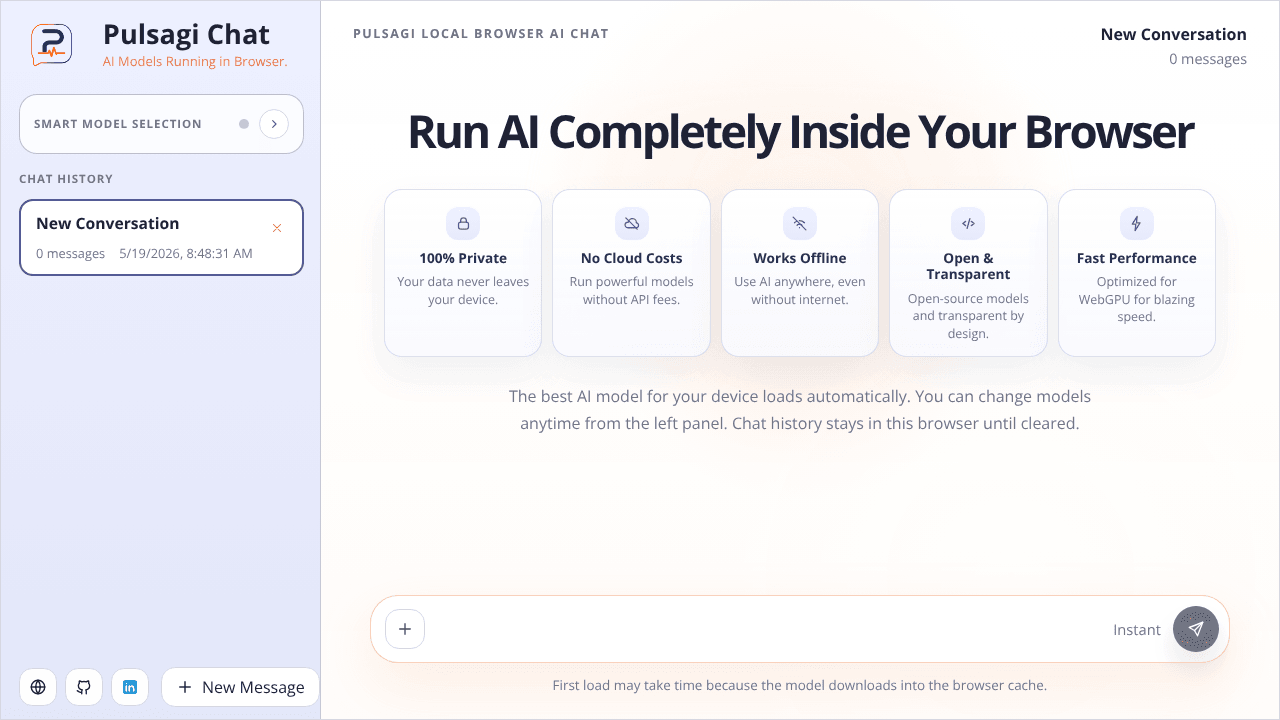Viewport: 1280px width, 720px height.
Task: Click the plus attachment button in composer
Action: tap(405, 629)
